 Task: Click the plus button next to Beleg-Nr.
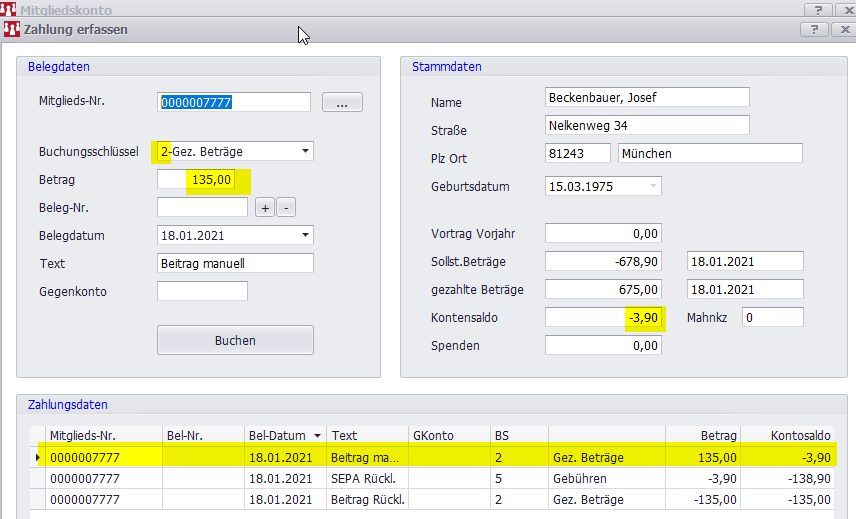265,208
